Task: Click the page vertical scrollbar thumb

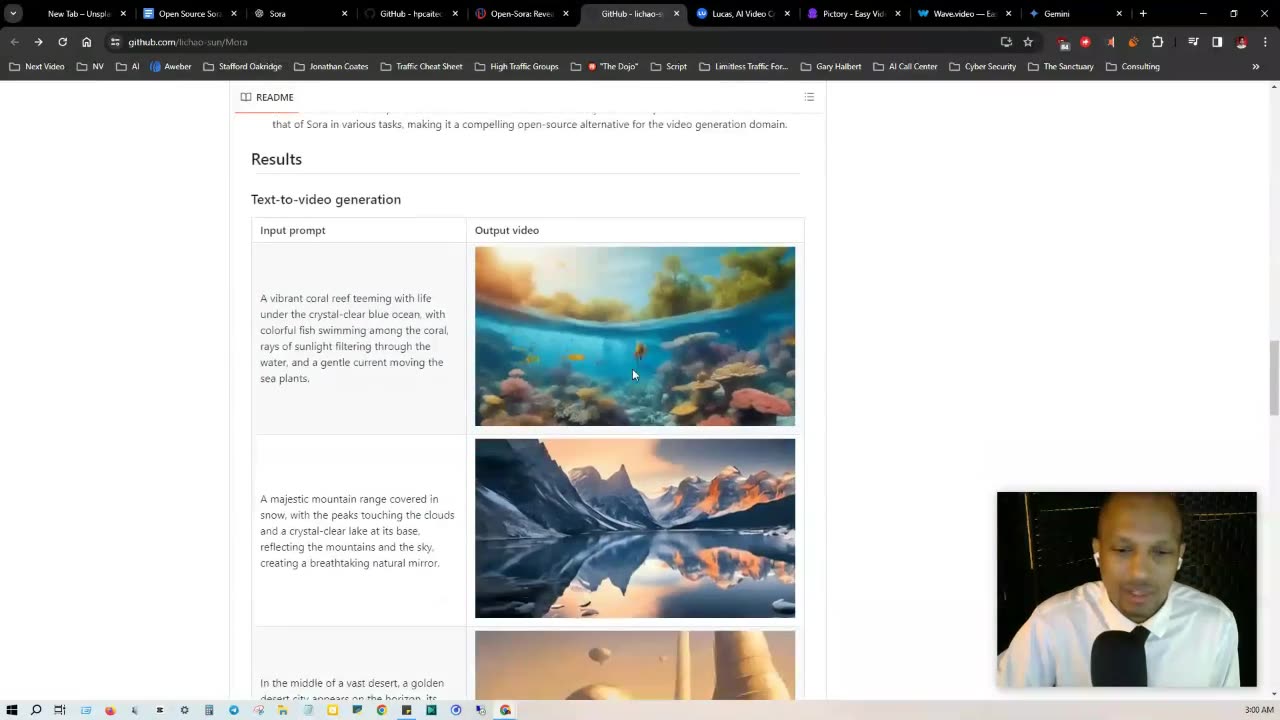Action: (1274, 378)
